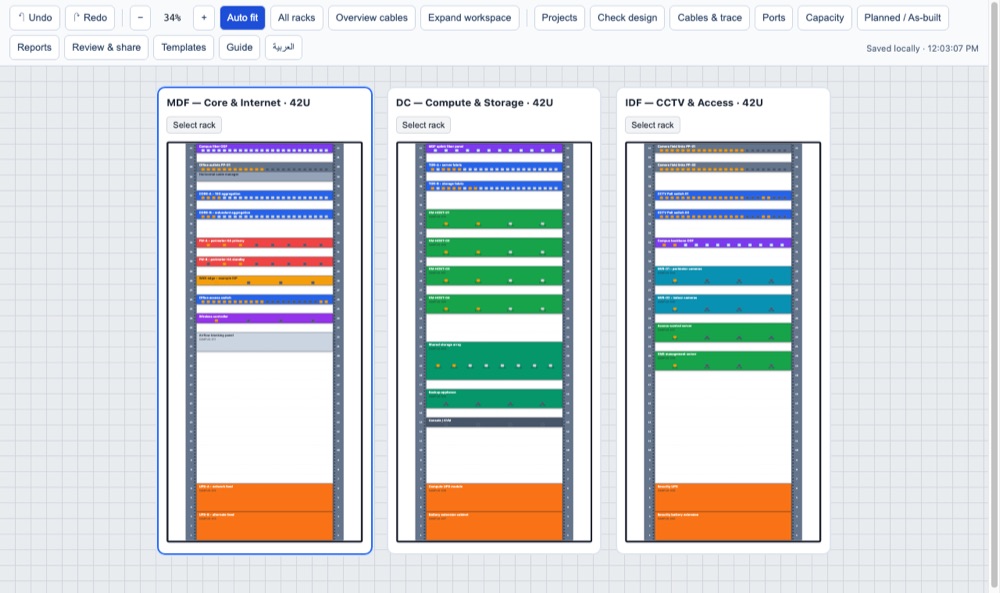Select dark Console / KVM unit
This screenshot has height=593, width=1000.
[494, 422]
